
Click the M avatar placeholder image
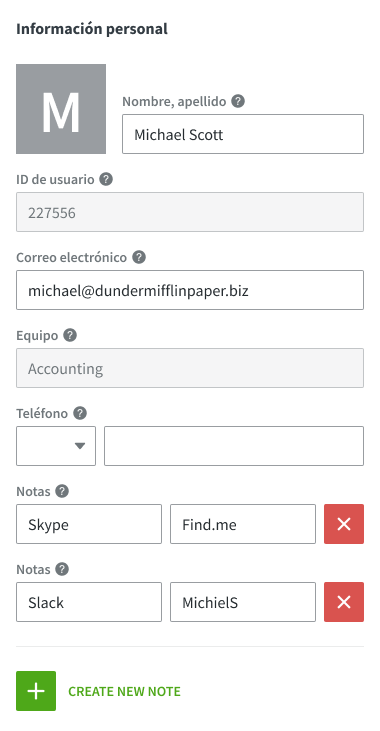(61, 109)
